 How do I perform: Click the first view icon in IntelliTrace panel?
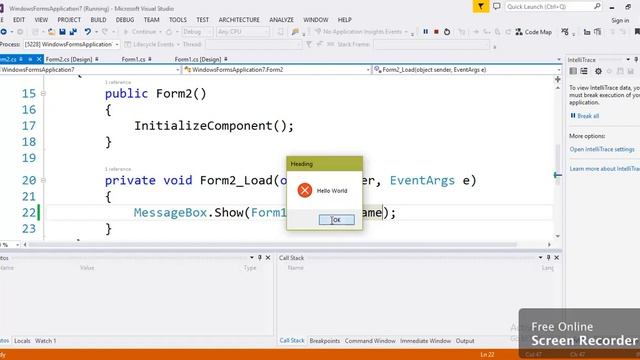[x=573, y=71]
